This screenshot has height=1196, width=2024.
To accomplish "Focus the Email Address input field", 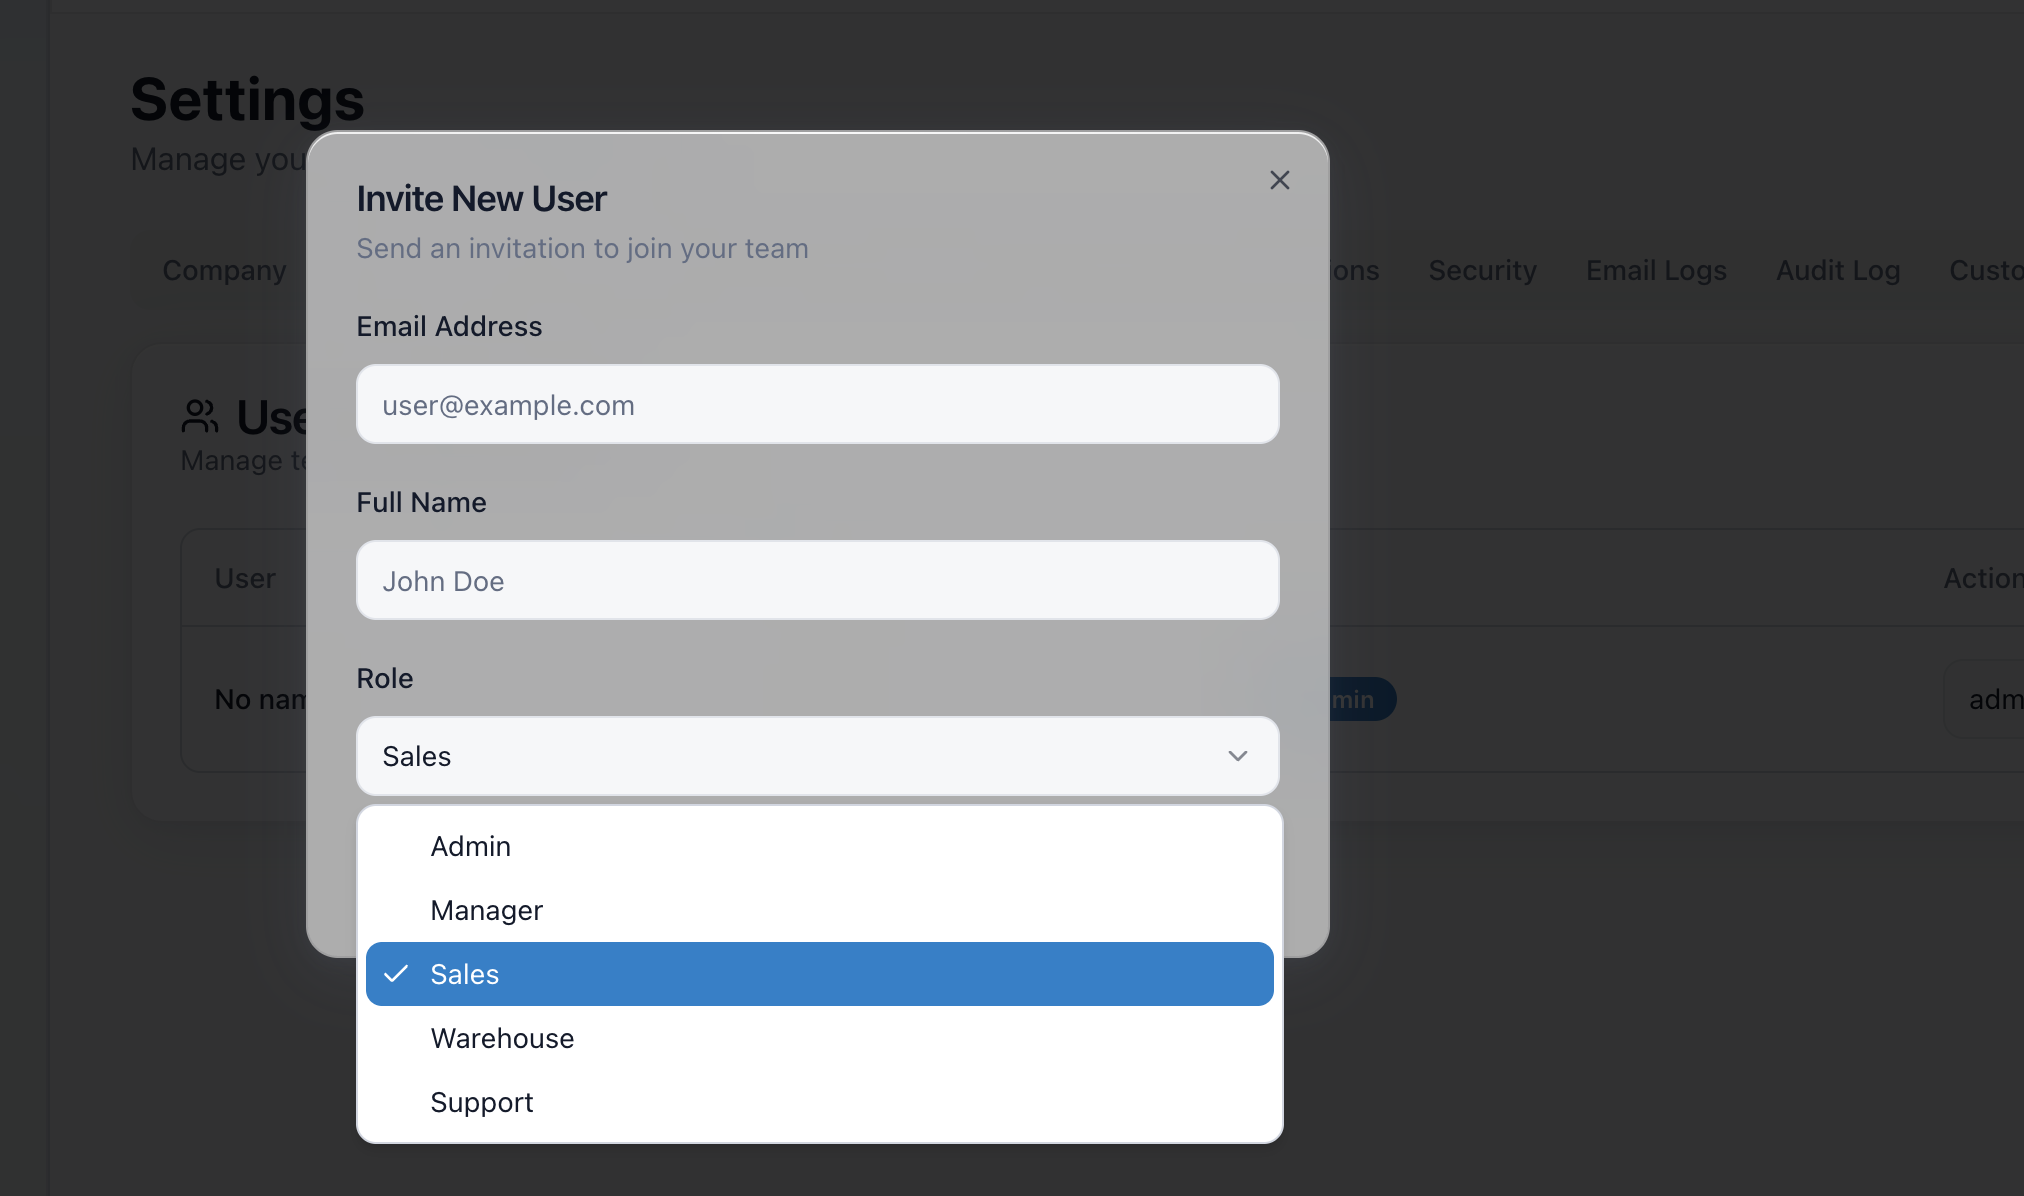I will (817, 404).
